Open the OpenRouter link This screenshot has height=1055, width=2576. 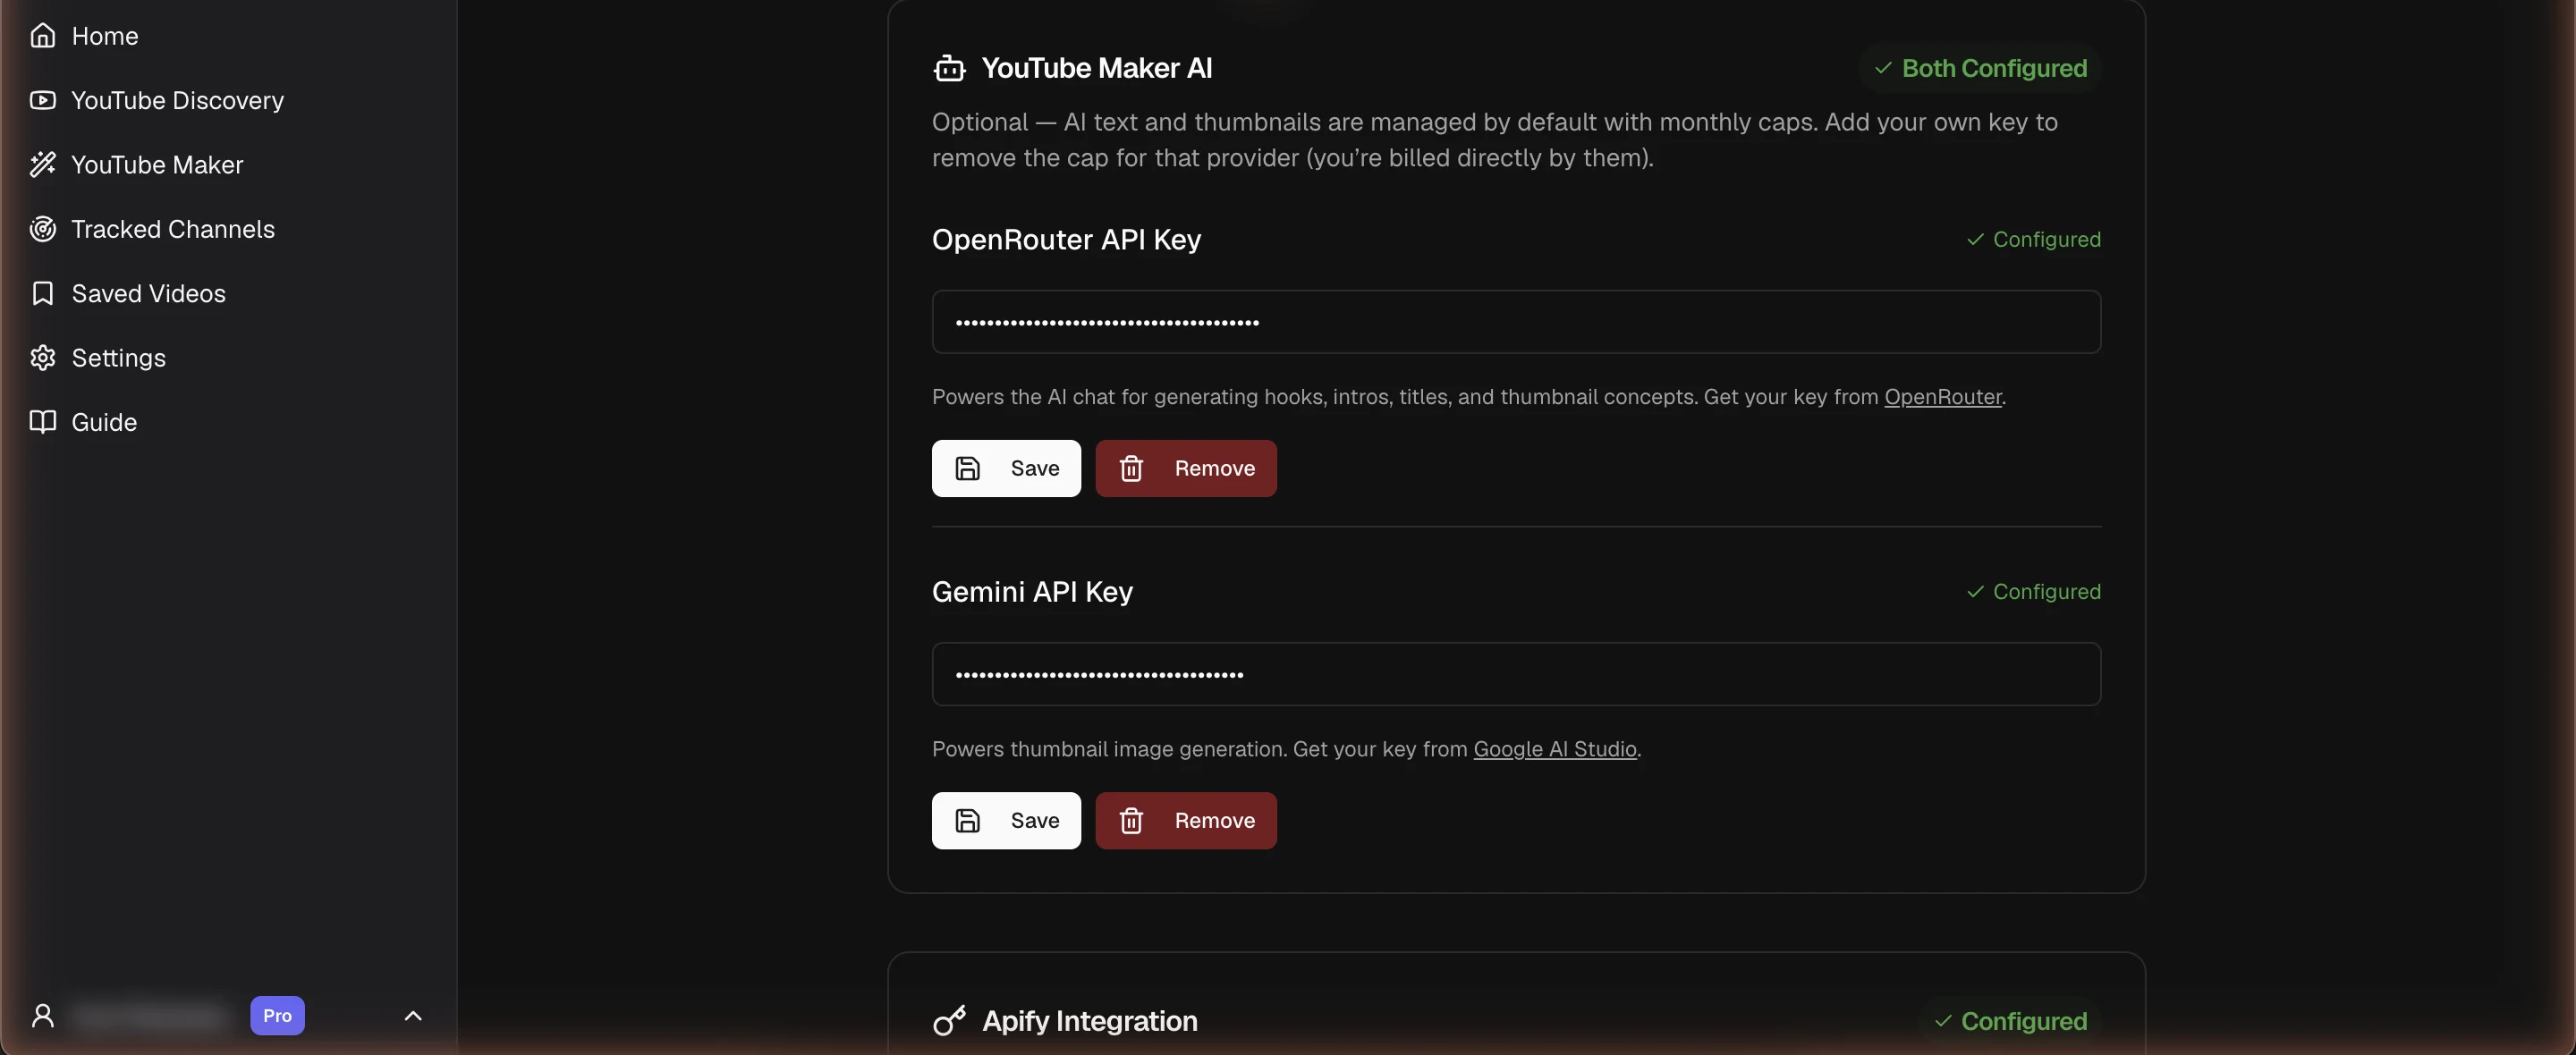[x=1943, y=397]
